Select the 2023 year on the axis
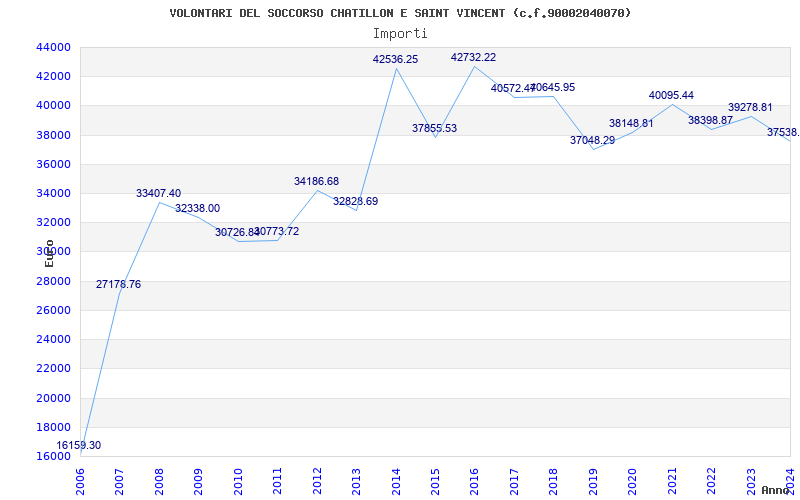800x500 pixels. point(751,482)
